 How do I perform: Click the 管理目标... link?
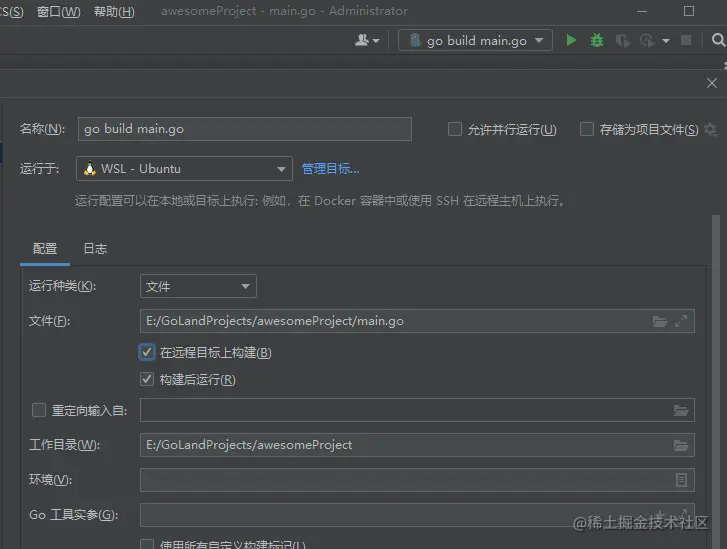[x=331, y=169]
